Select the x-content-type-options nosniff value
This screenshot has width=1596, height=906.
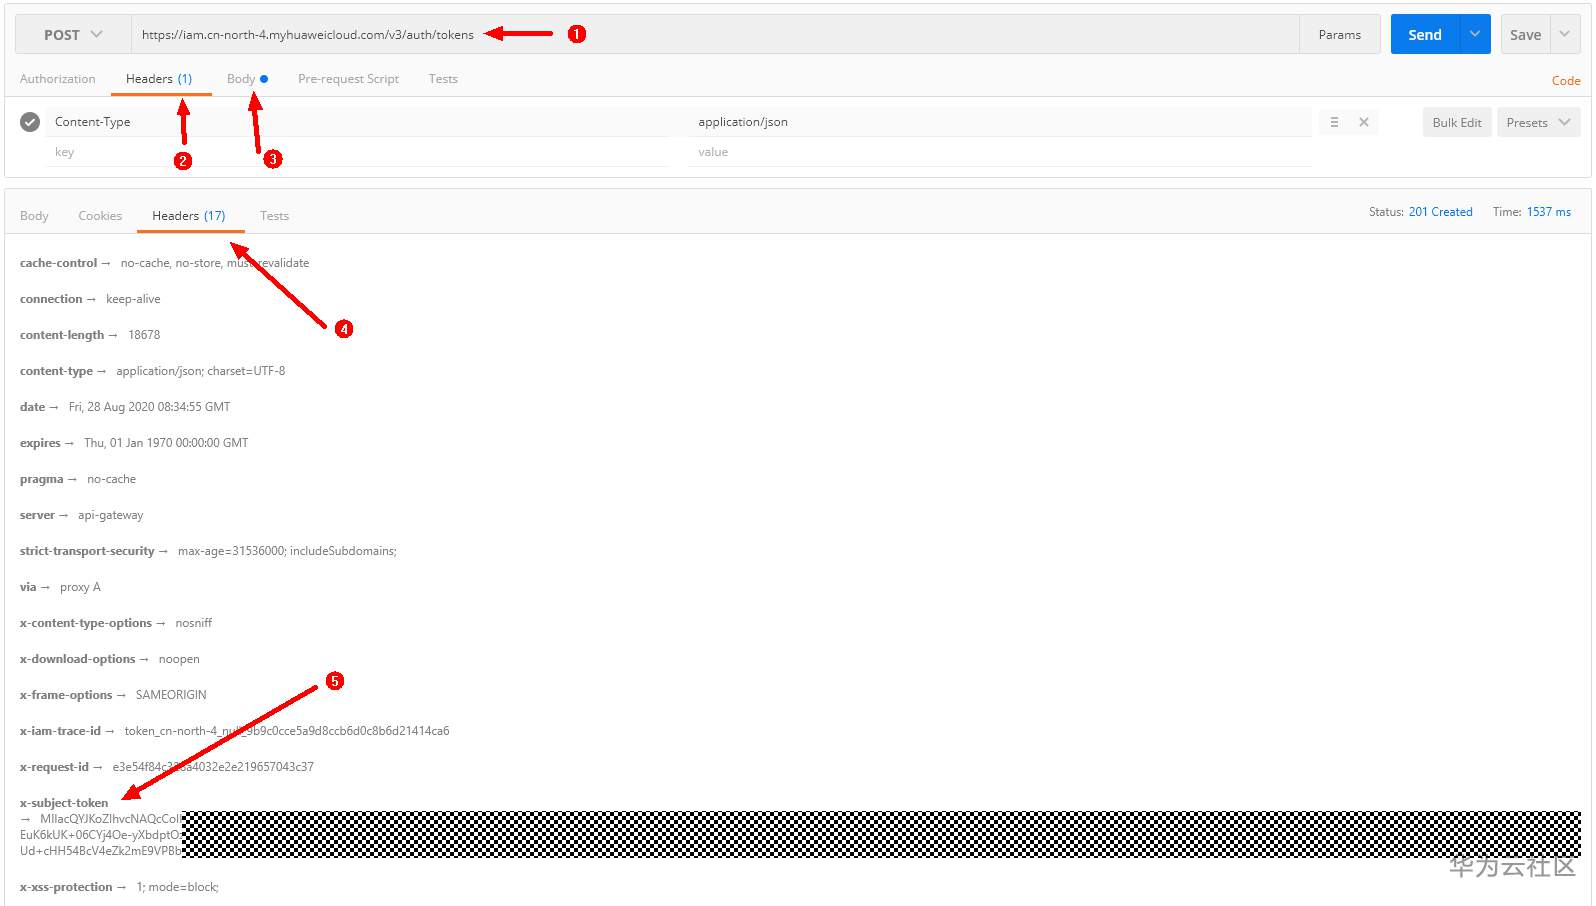194,623
